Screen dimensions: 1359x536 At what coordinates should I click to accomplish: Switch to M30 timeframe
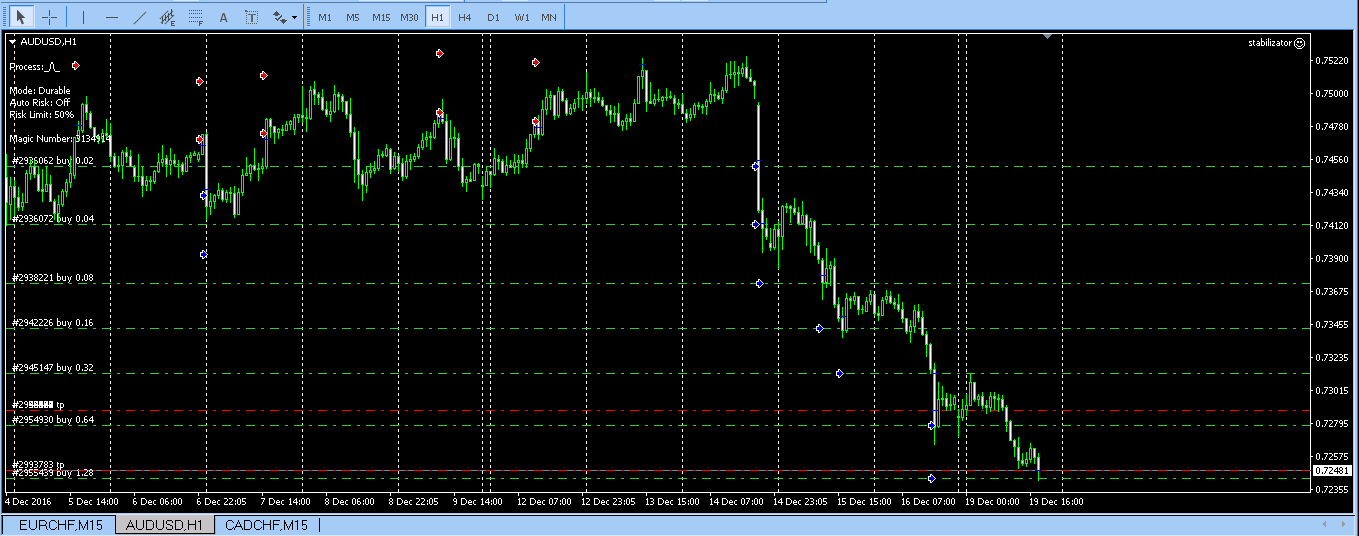[x=409, y=17]
